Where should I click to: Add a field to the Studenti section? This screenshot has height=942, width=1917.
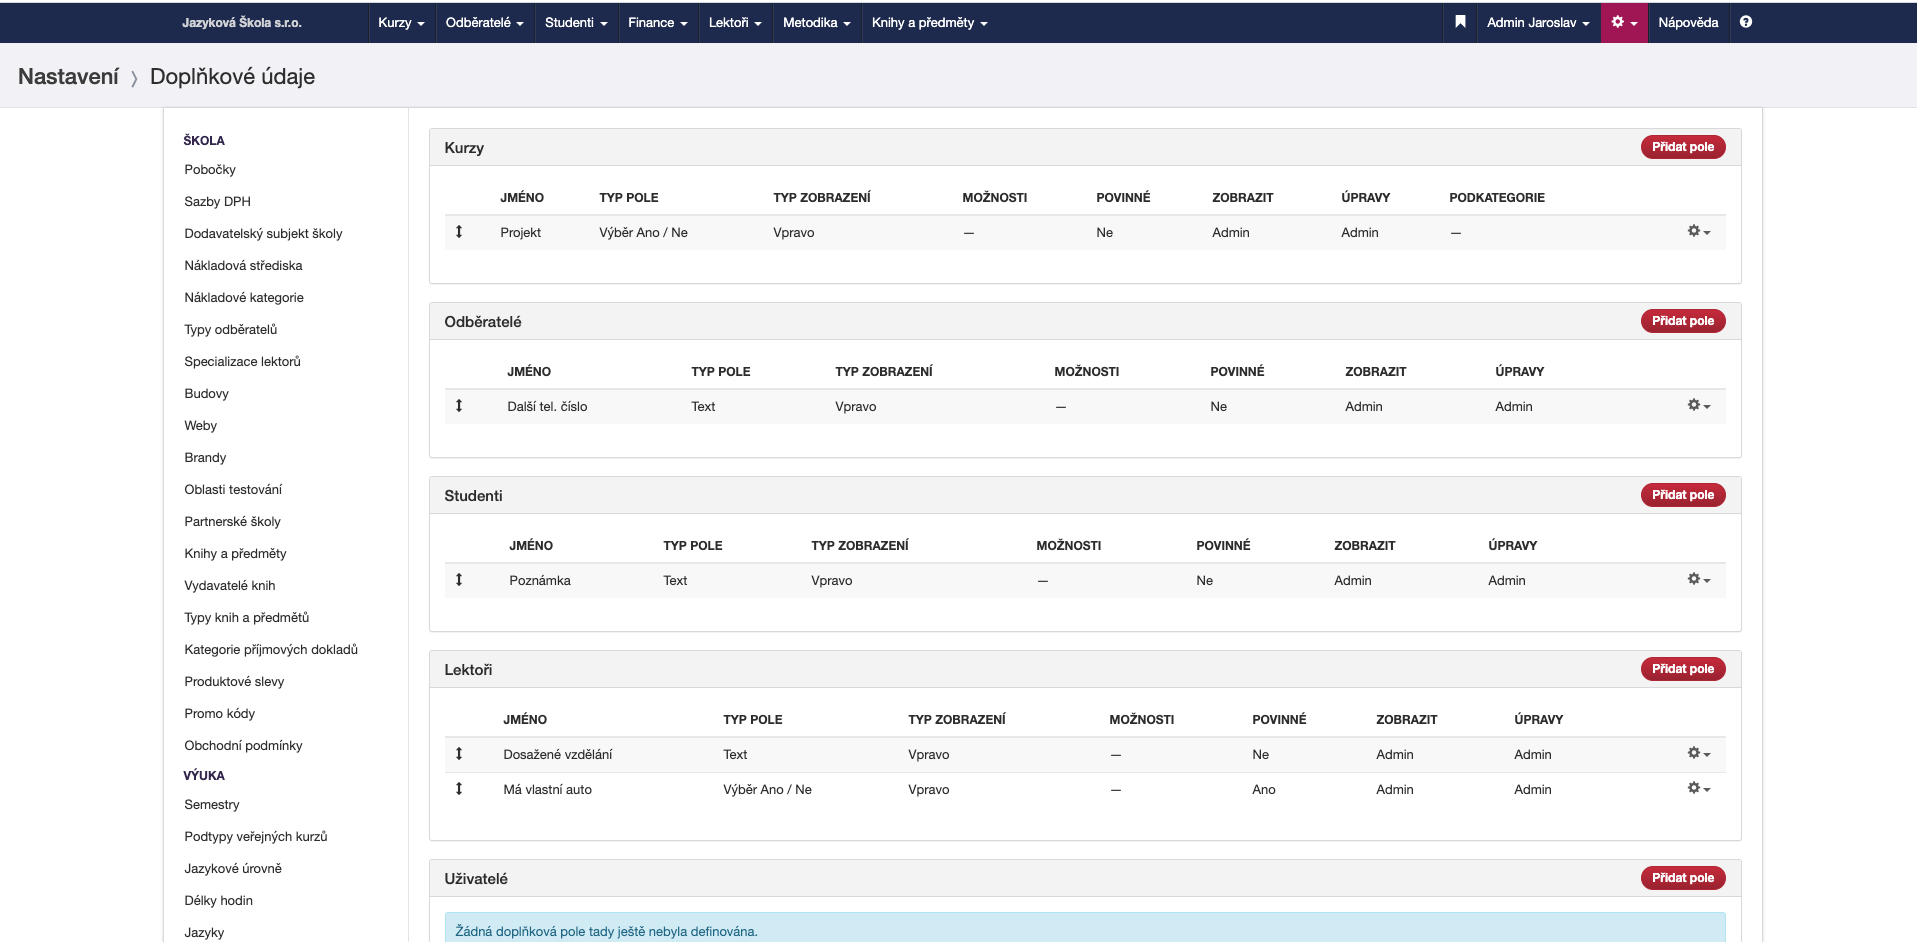click(1682, 495)
